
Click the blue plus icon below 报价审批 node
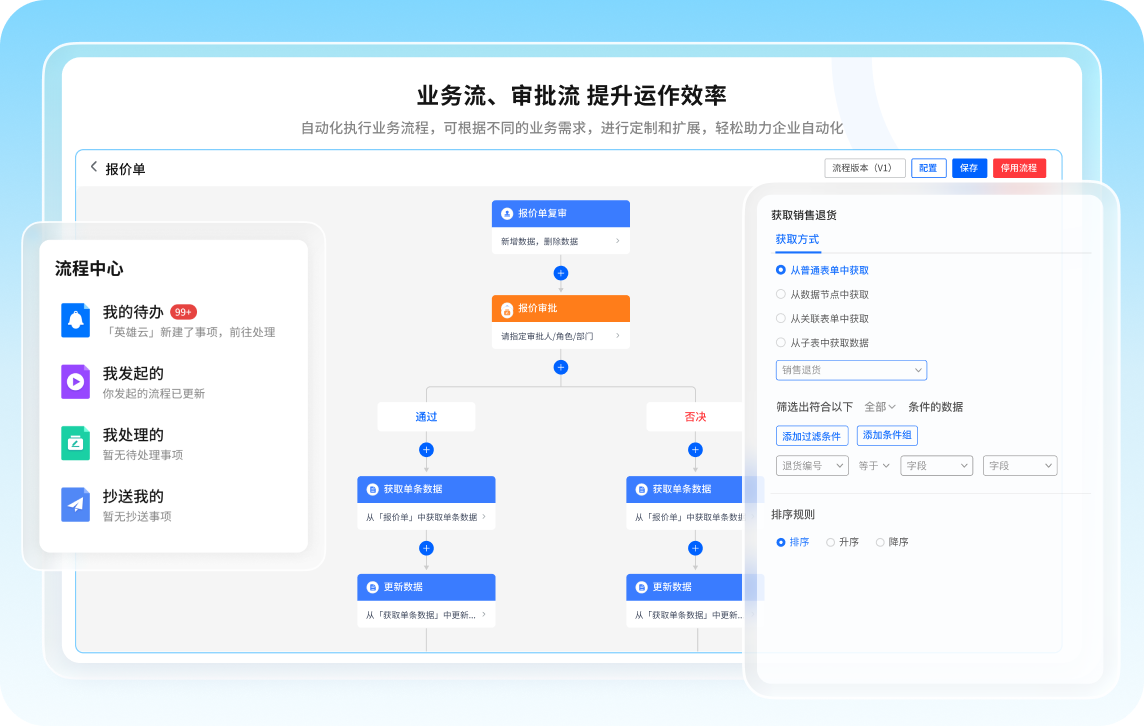[561, 366]
